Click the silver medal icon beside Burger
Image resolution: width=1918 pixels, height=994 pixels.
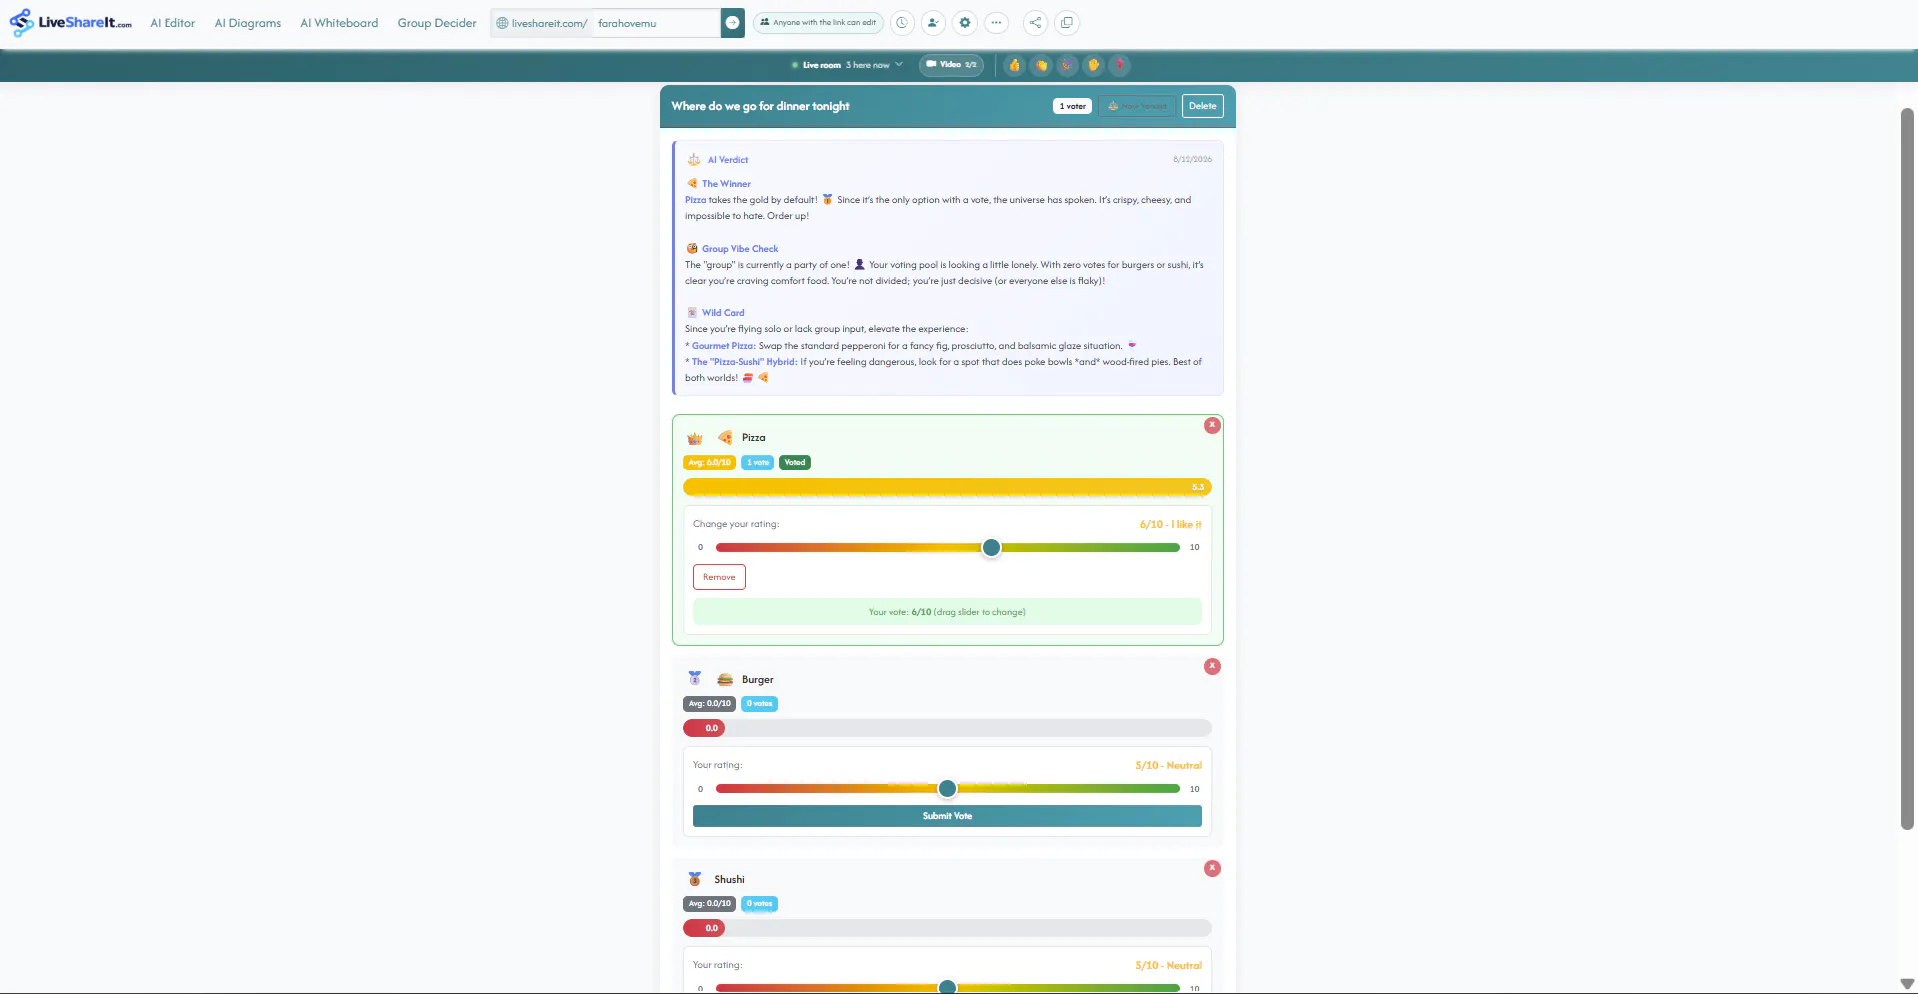click(x=695, y=678)
